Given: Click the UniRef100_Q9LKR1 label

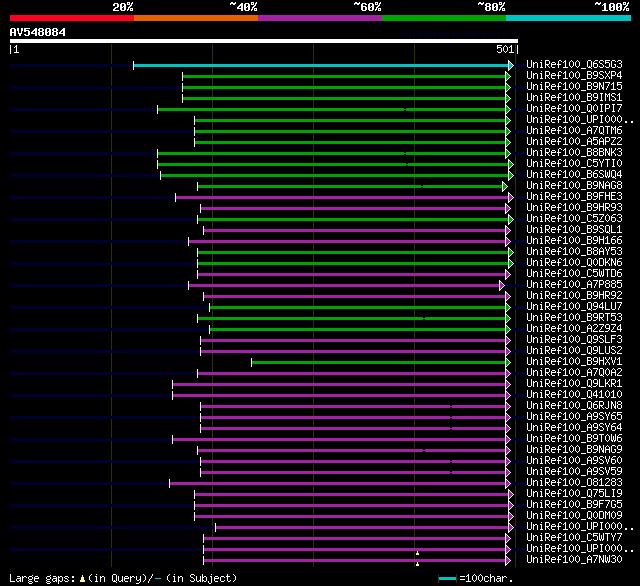Looking at the screenshot, I should point(574,384).
